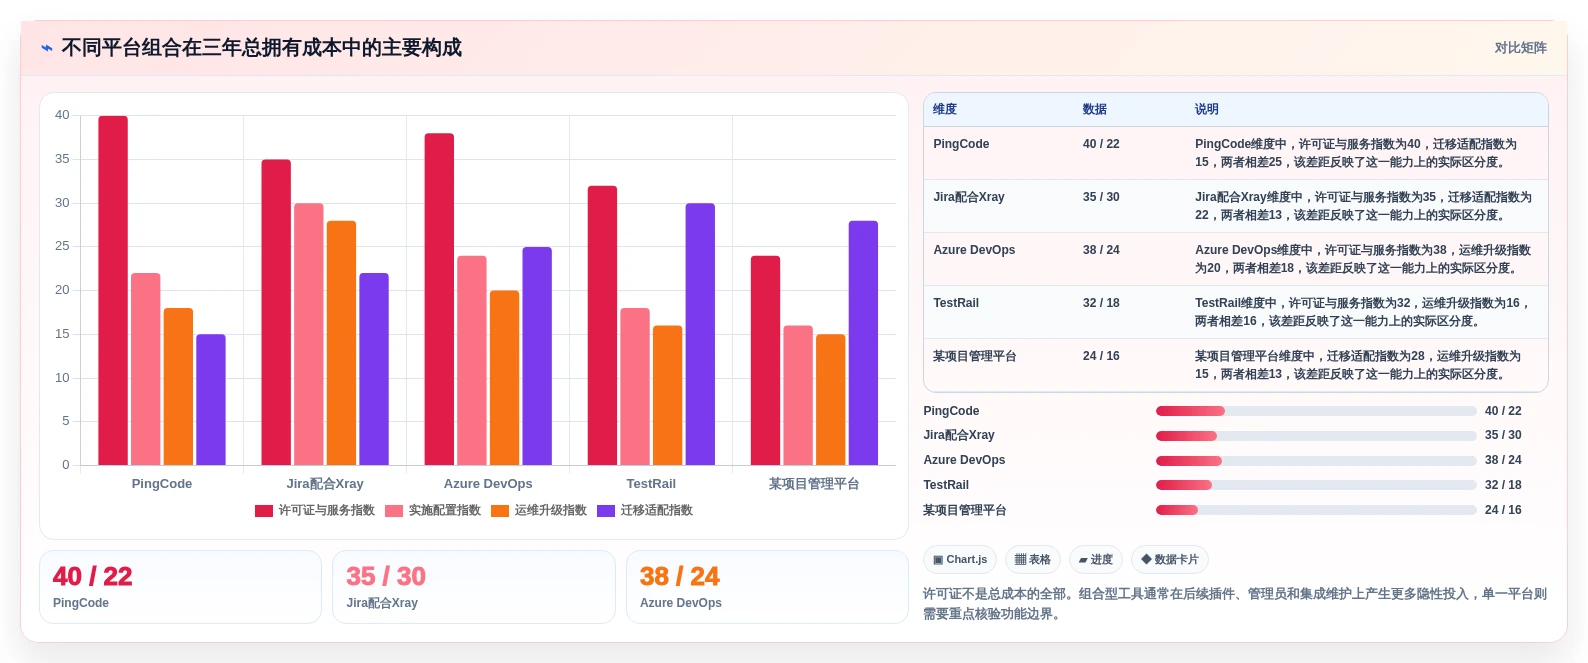Click the Azure DevOps progress bar

pos(1316,461)
